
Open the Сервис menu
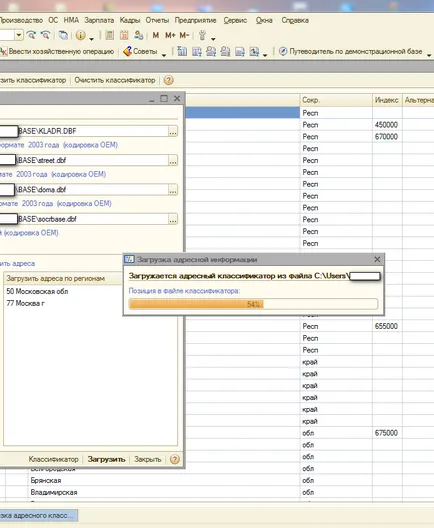pyautogui.click(x=235, y=20)
